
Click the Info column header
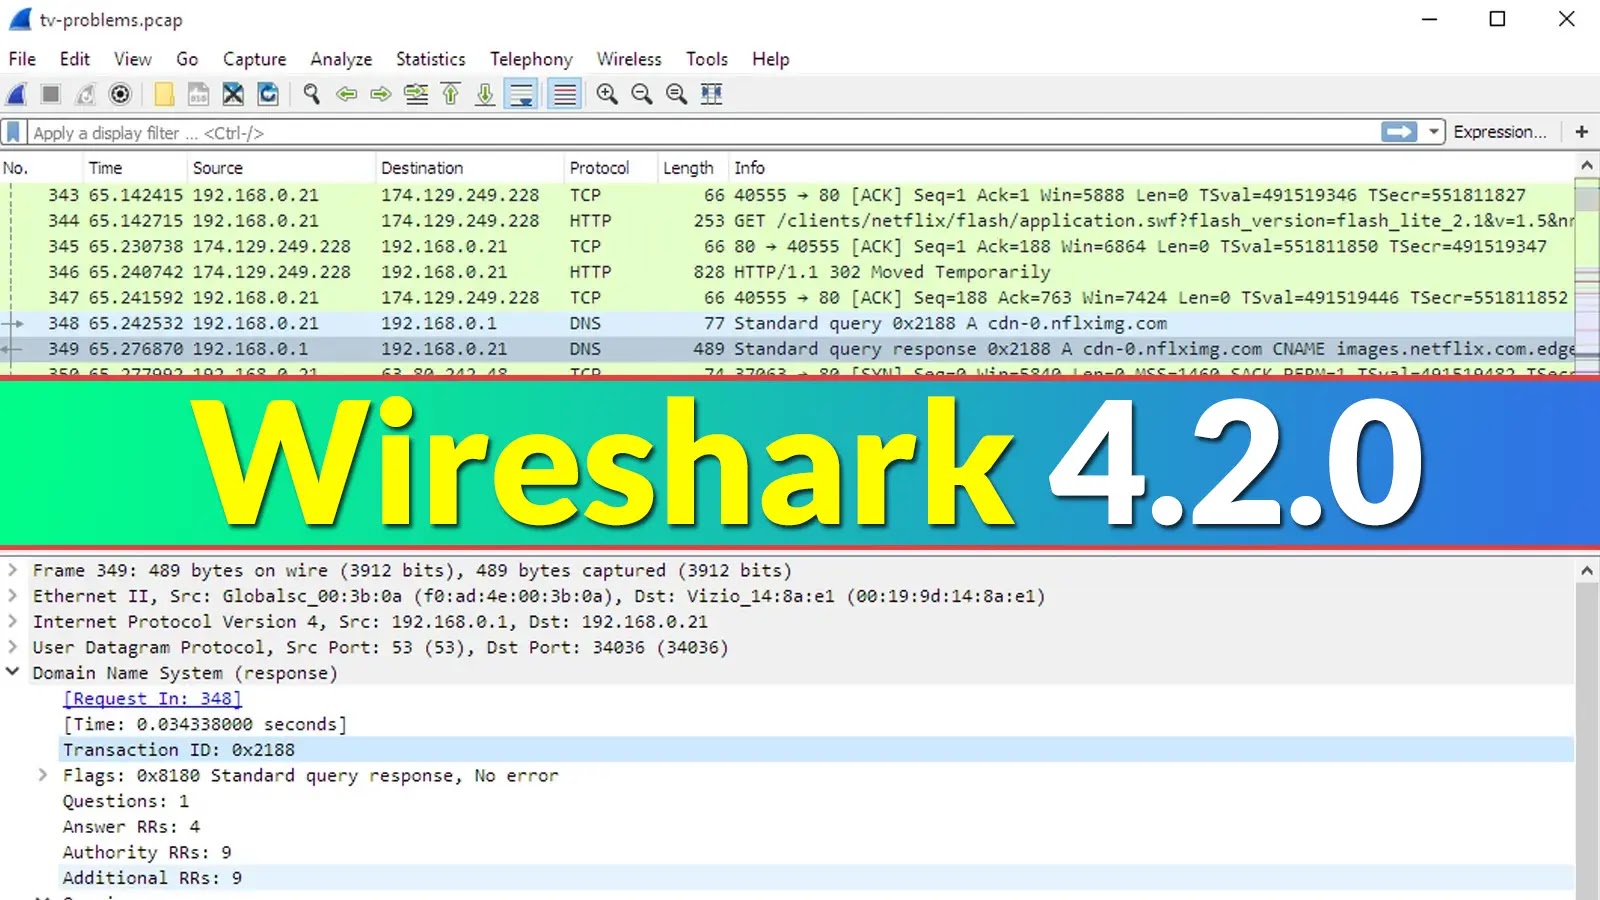(x=1150, y=168)
